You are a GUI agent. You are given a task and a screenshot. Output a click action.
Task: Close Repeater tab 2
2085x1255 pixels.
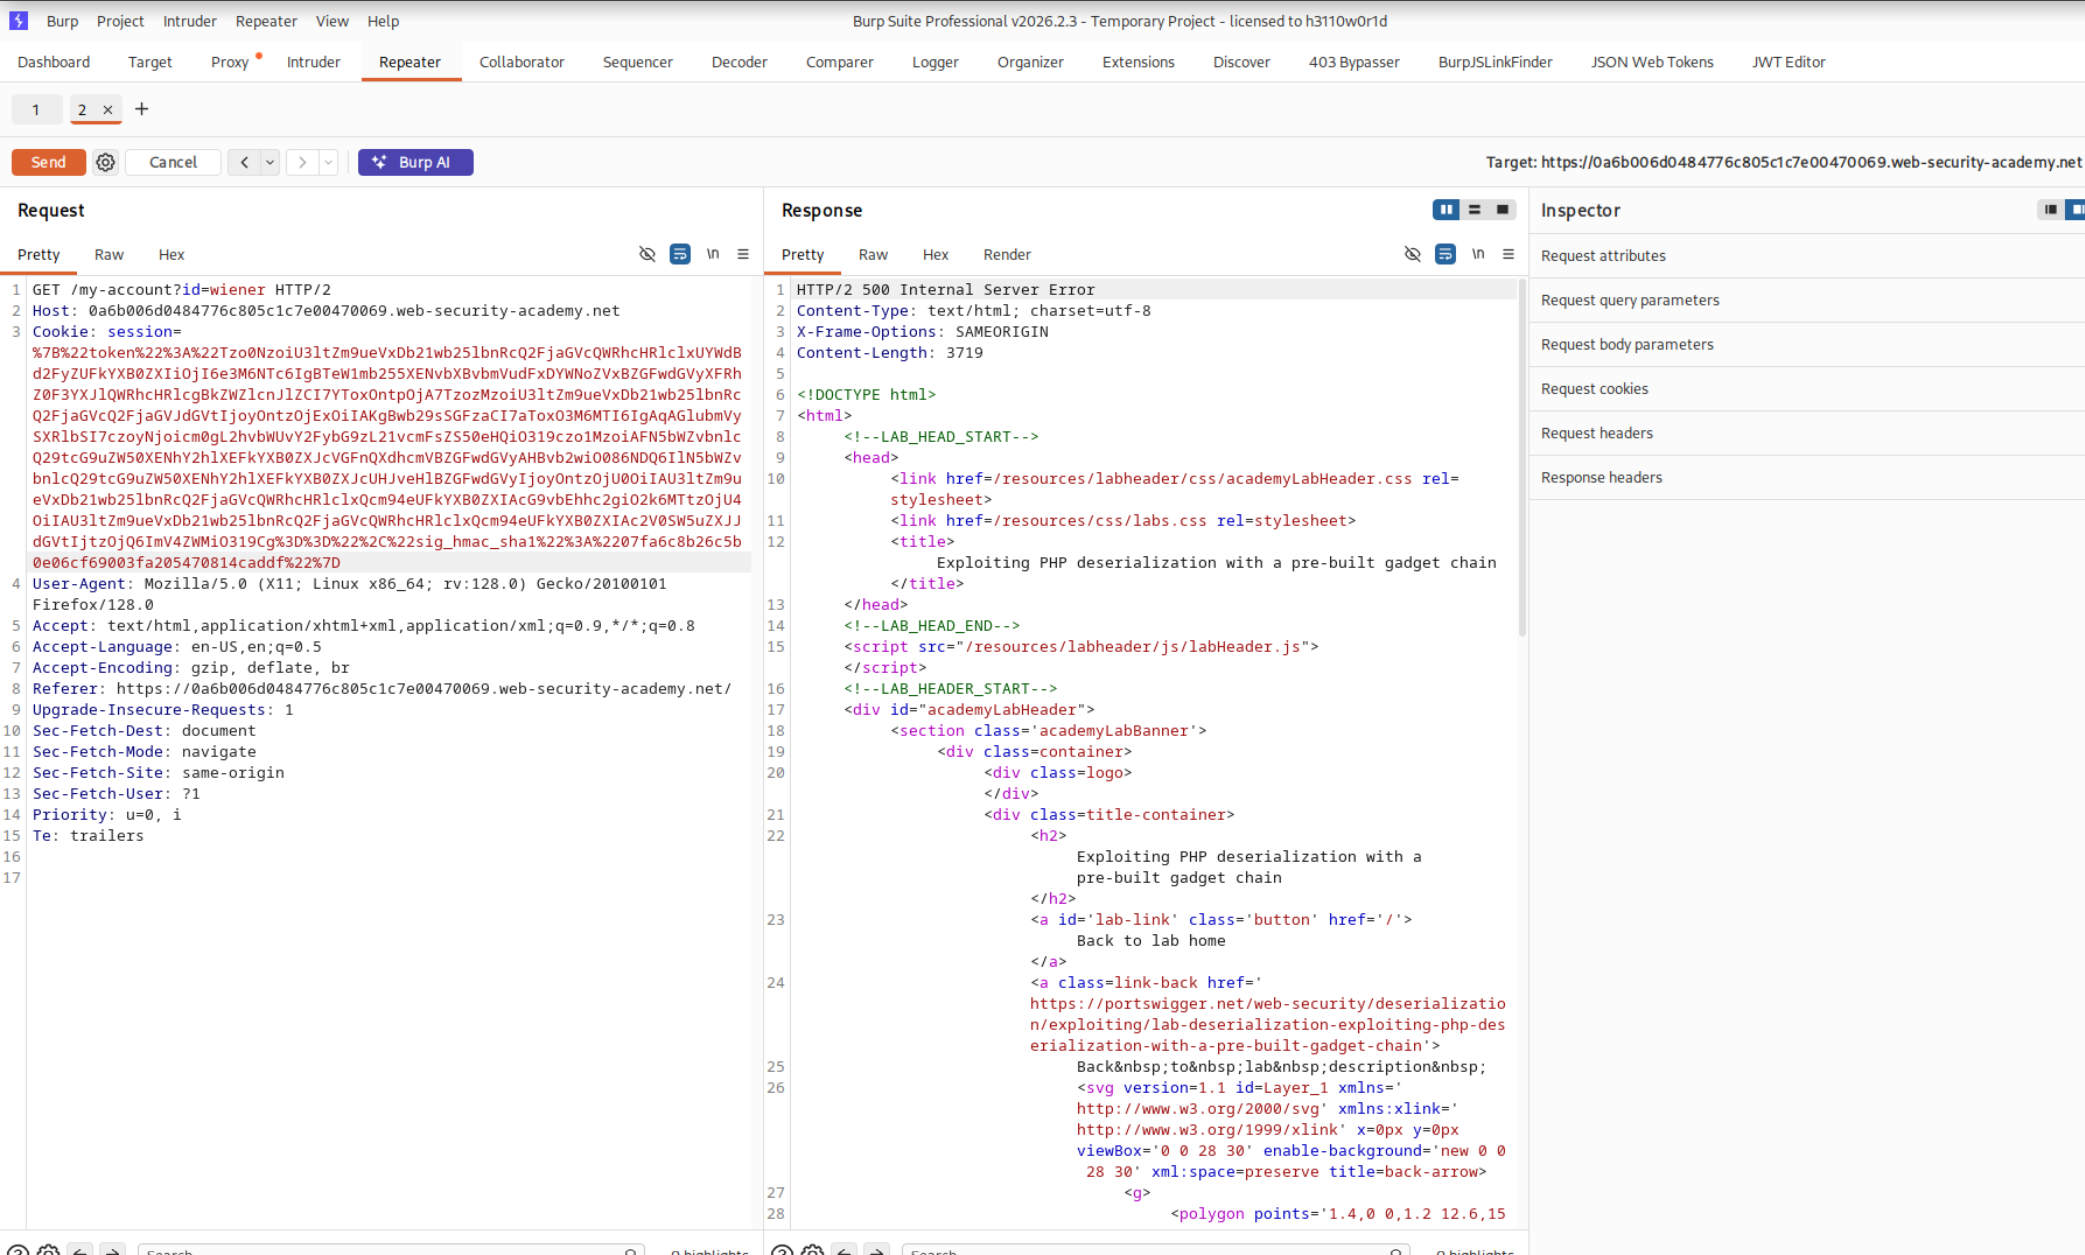click(x=108, y=110)
